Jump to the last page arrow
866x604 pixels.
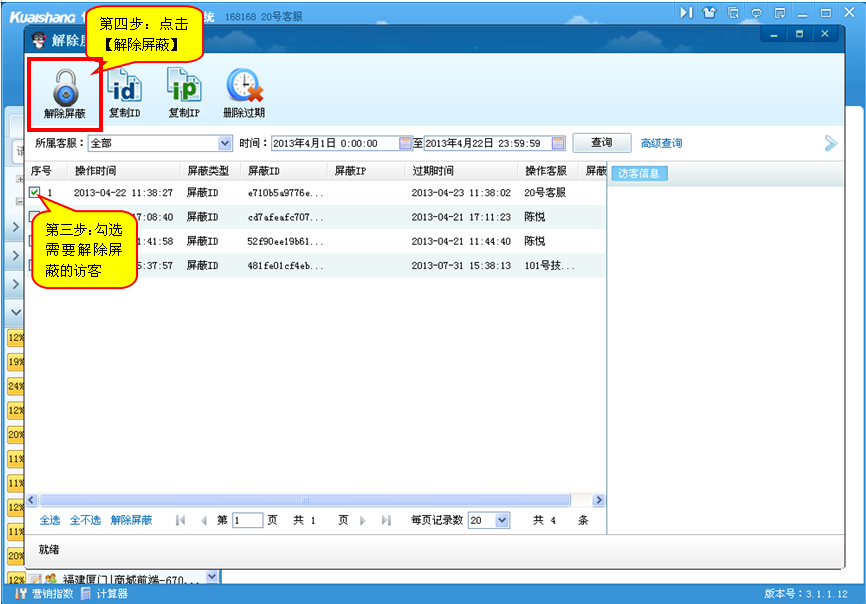tap(386, 521)
